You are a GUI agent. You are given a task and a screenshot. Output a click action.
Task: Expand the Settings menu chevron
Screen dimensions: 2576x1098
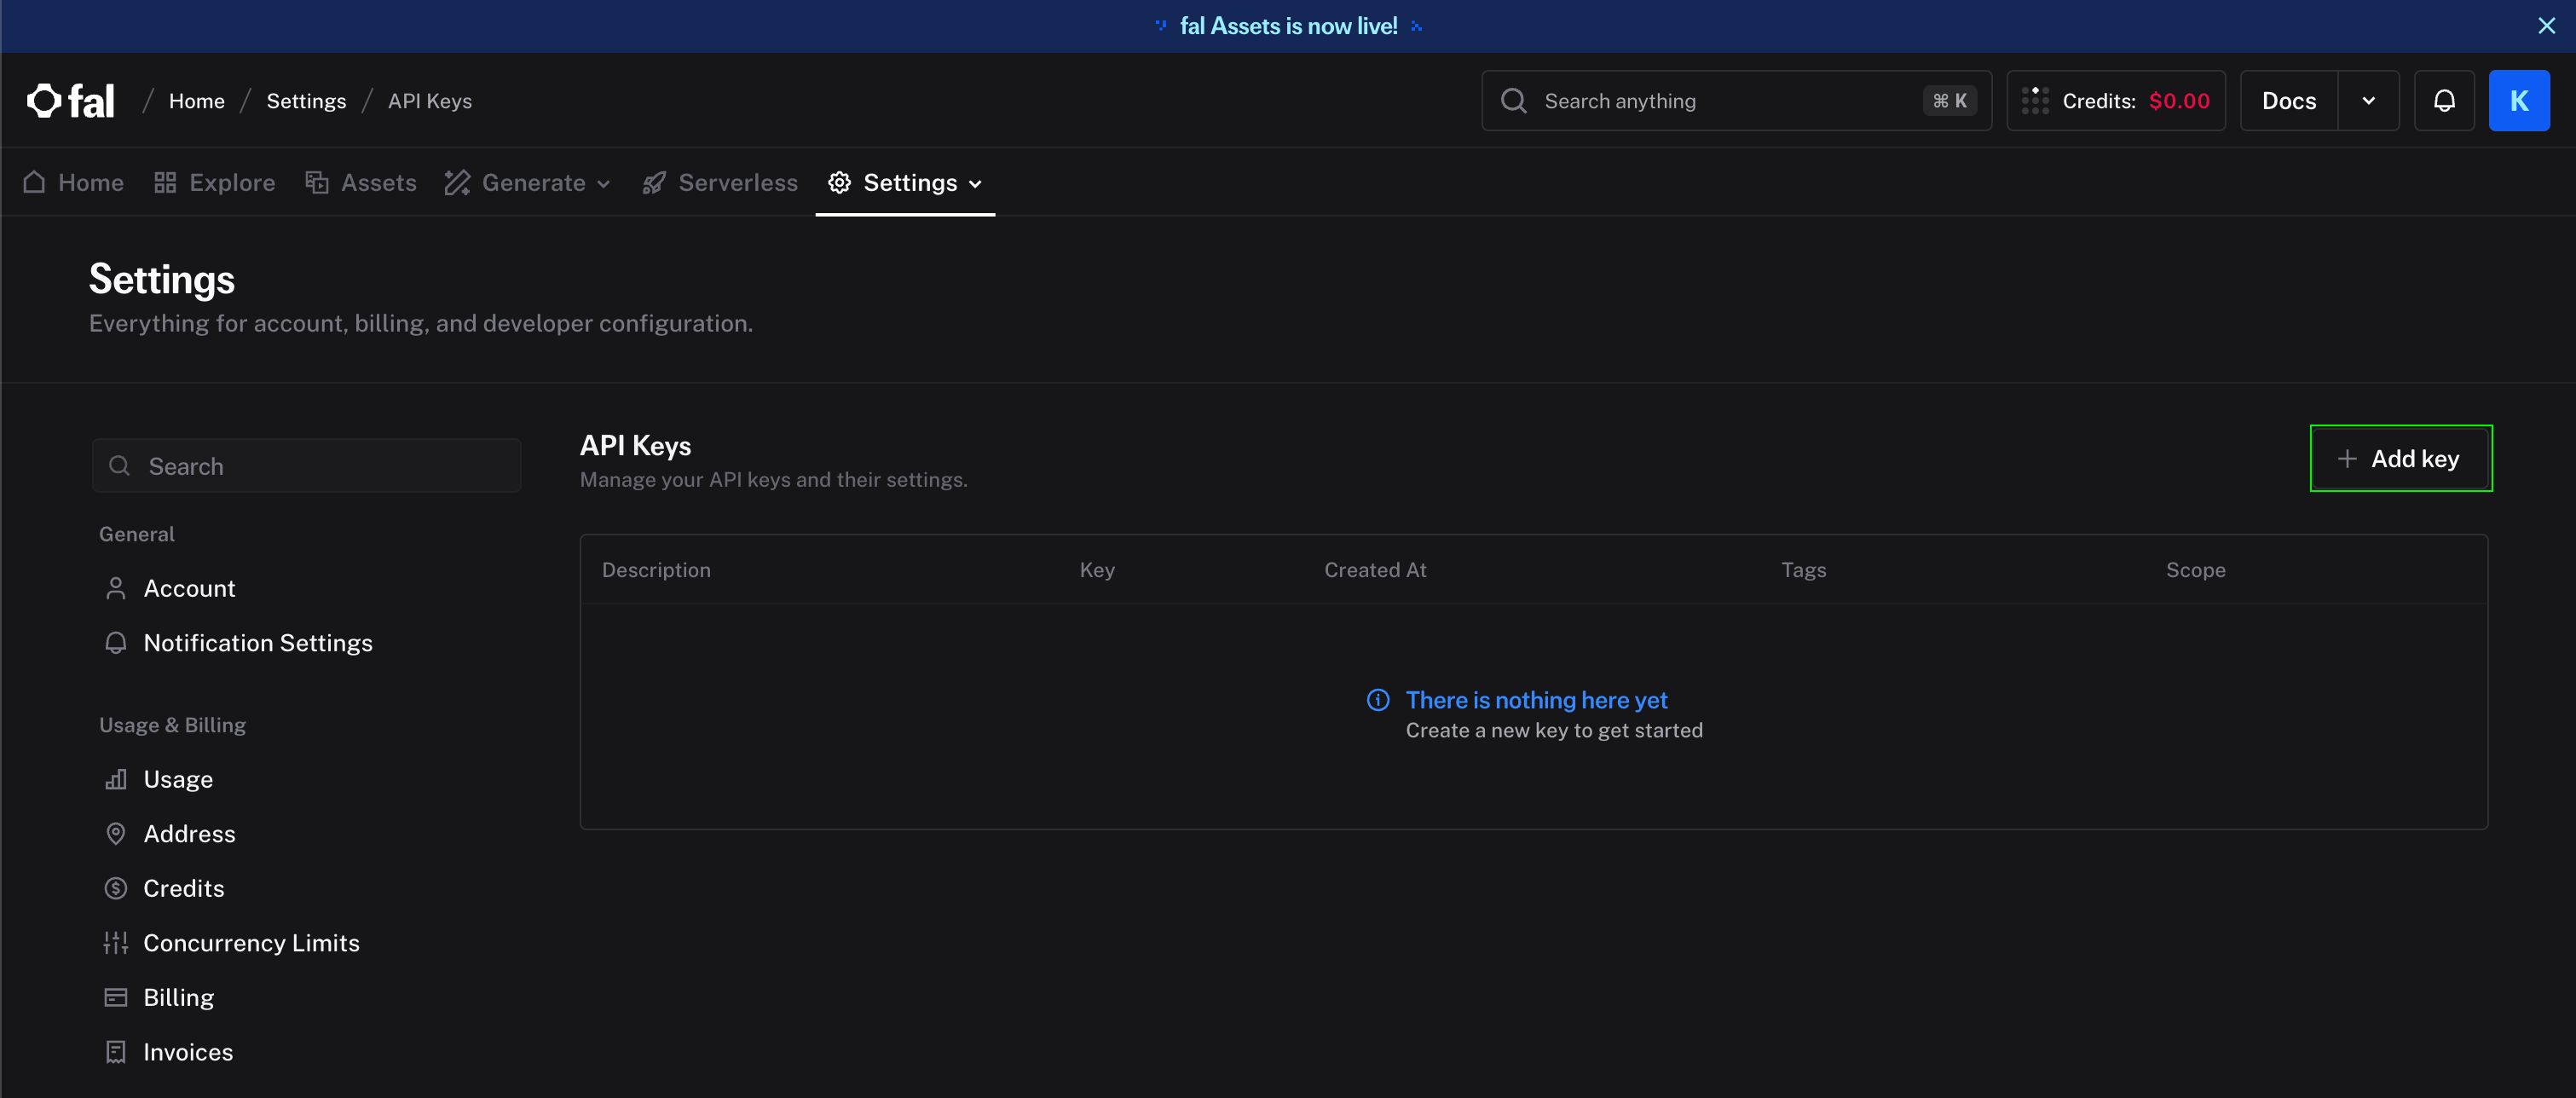[976, 184]
